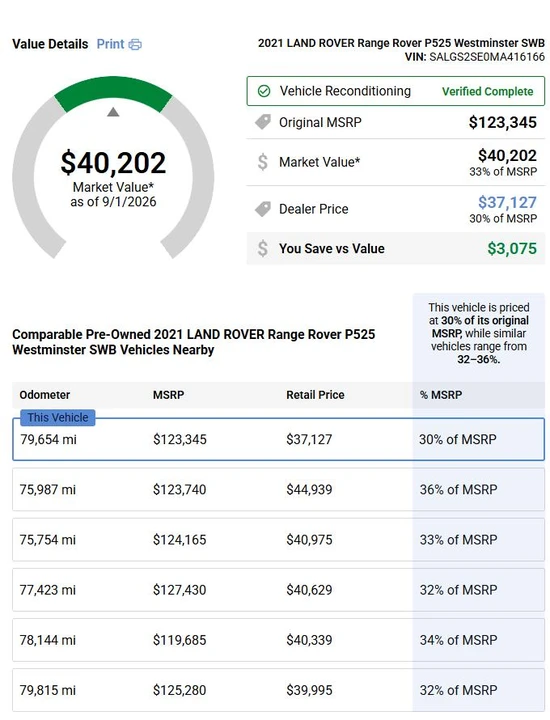The height and width of the screenshot is (720, 550).
Task: Click the % MSRP column header
Action: (441, 395)
